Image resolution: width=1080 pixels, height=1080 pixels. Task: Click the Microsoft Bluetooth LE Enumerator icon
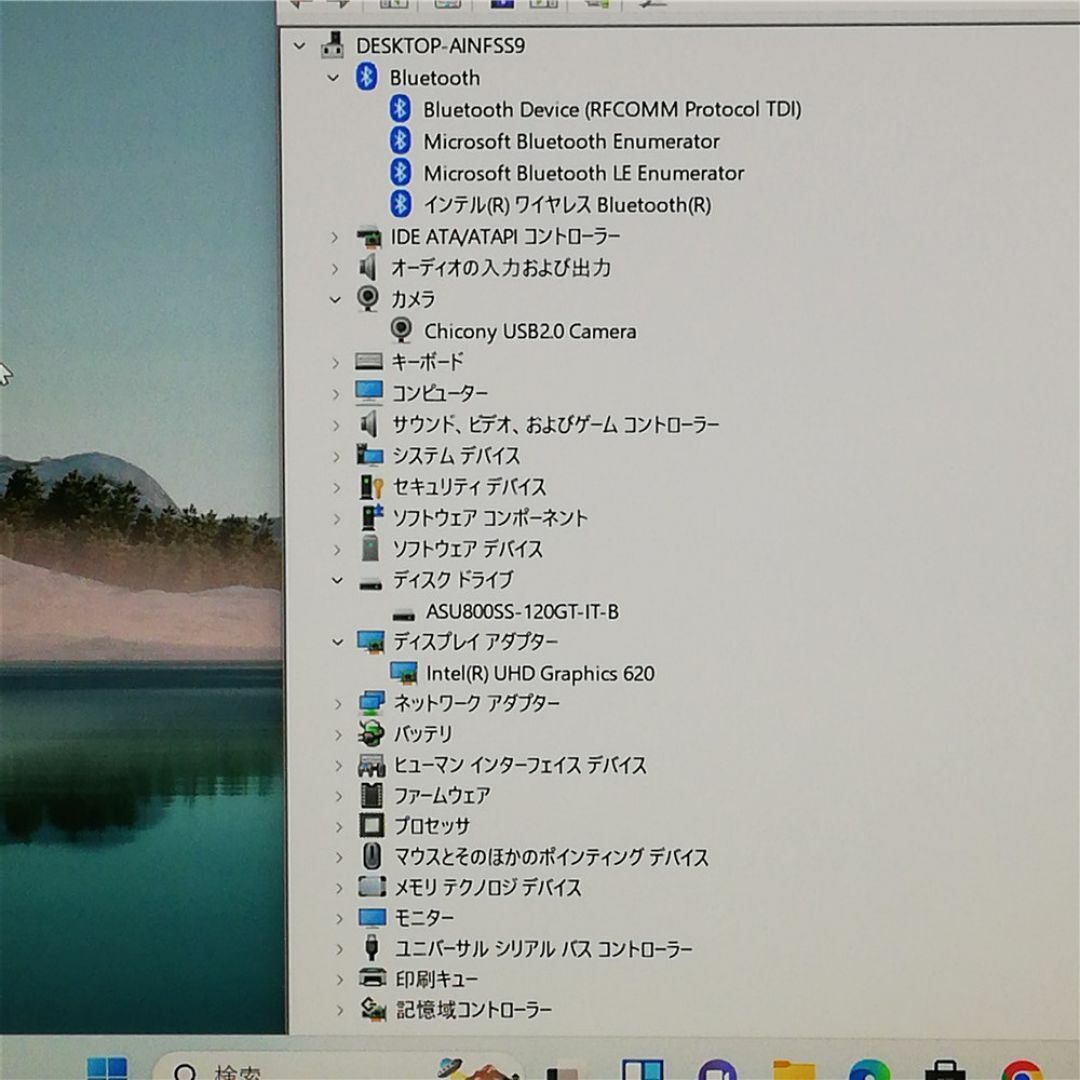click(400, 172)
